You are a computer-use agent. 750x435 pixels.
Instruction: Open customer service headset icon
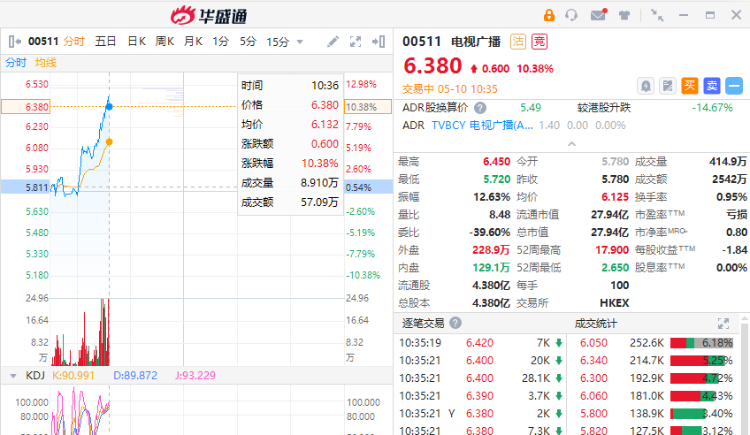pos(572,15)
